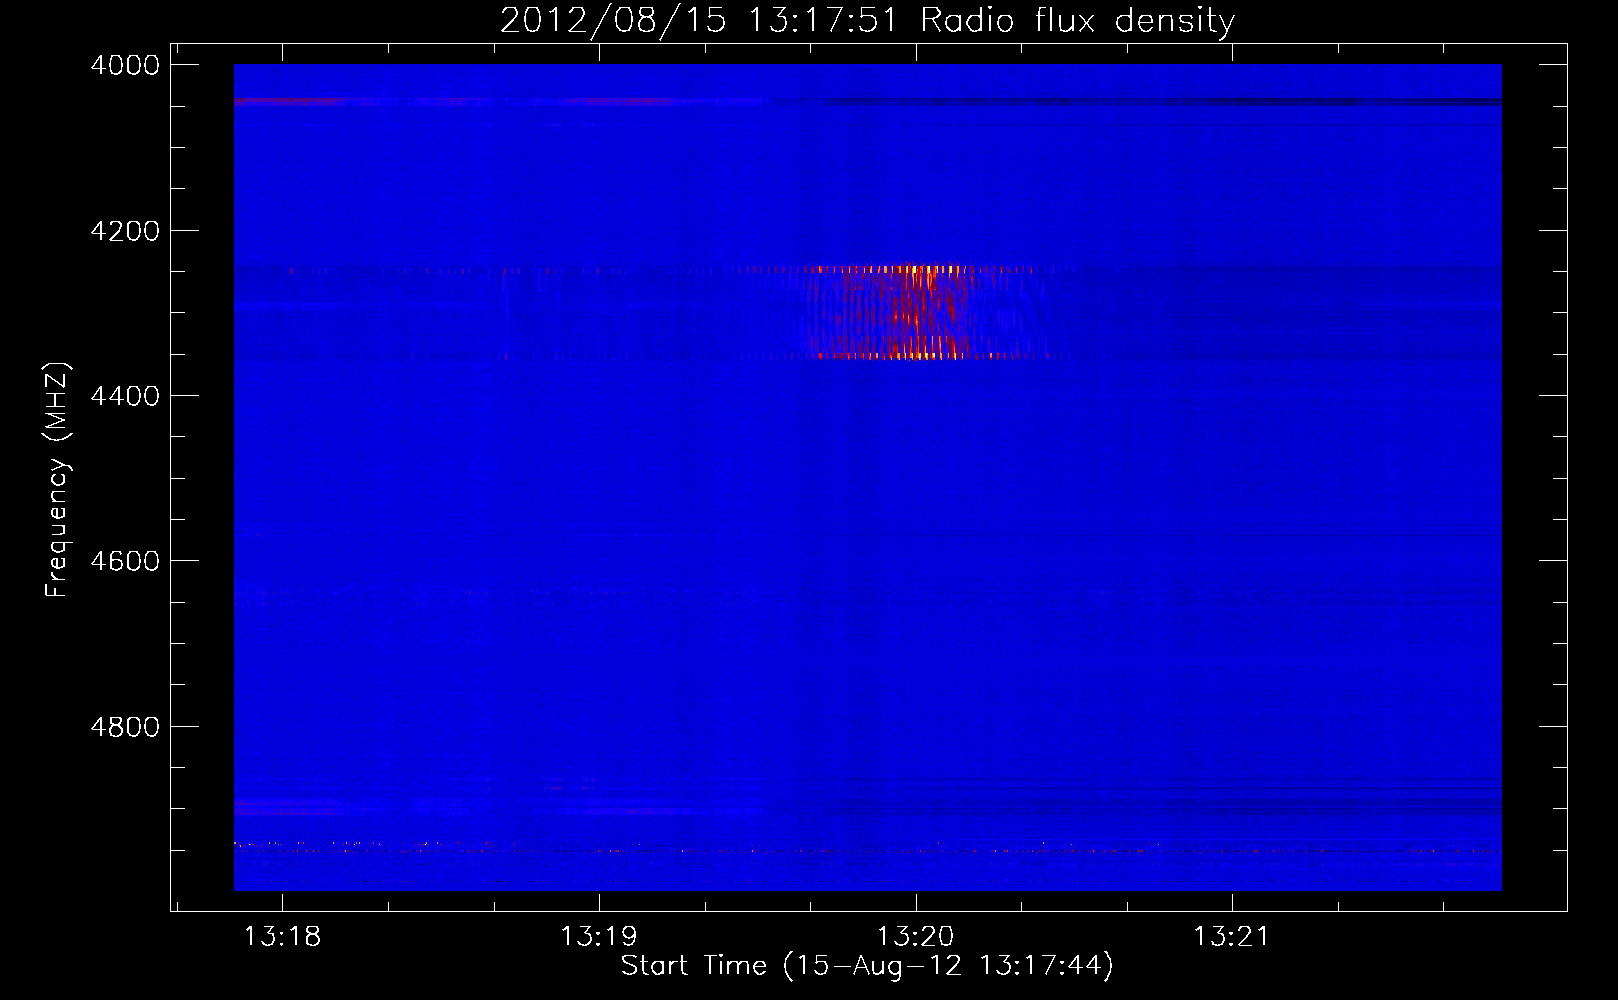The width and height of the screenshot is (1618, 1000).
Task: Select the 4400 frequency axis label
Action: pyautogui.click(x=125, y=396)
